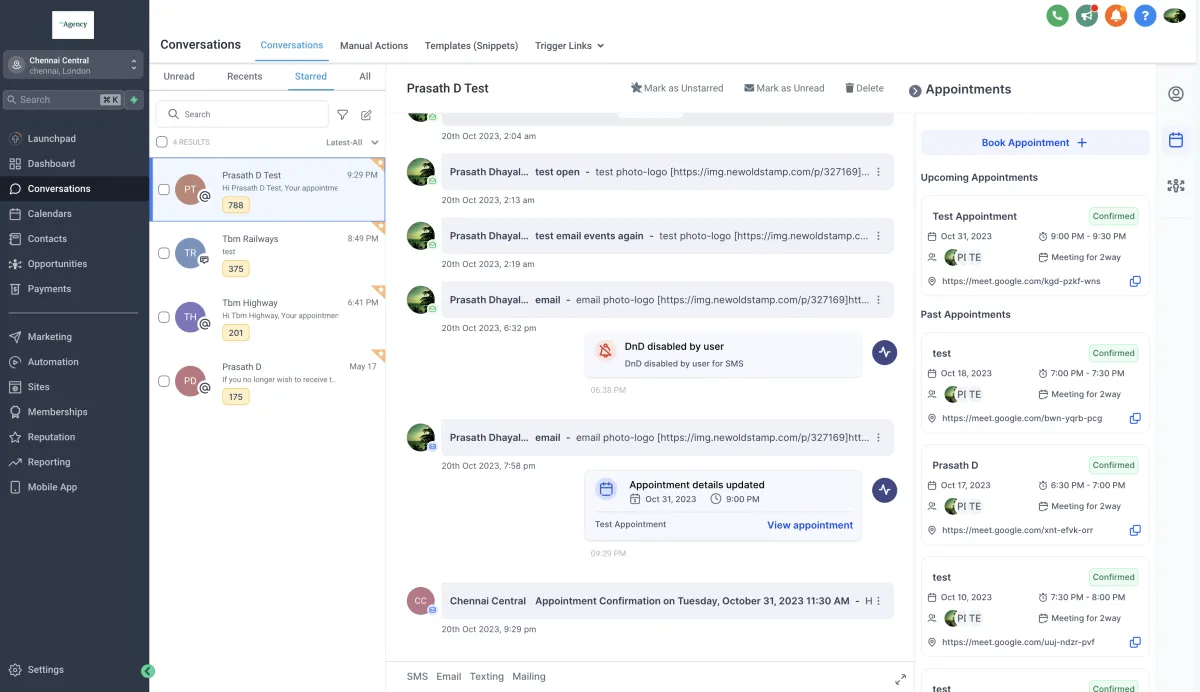Click the blue help question mark icon
1200x692 pixels.
pyautogui.click(x=1145, y=15)
